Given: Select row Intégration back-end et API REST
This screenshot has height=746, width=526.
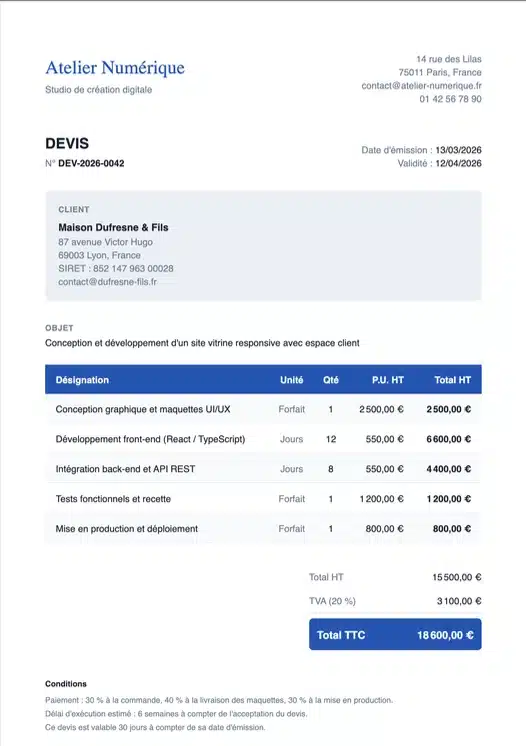Looking at the screenshot, I should click(263, 469).
